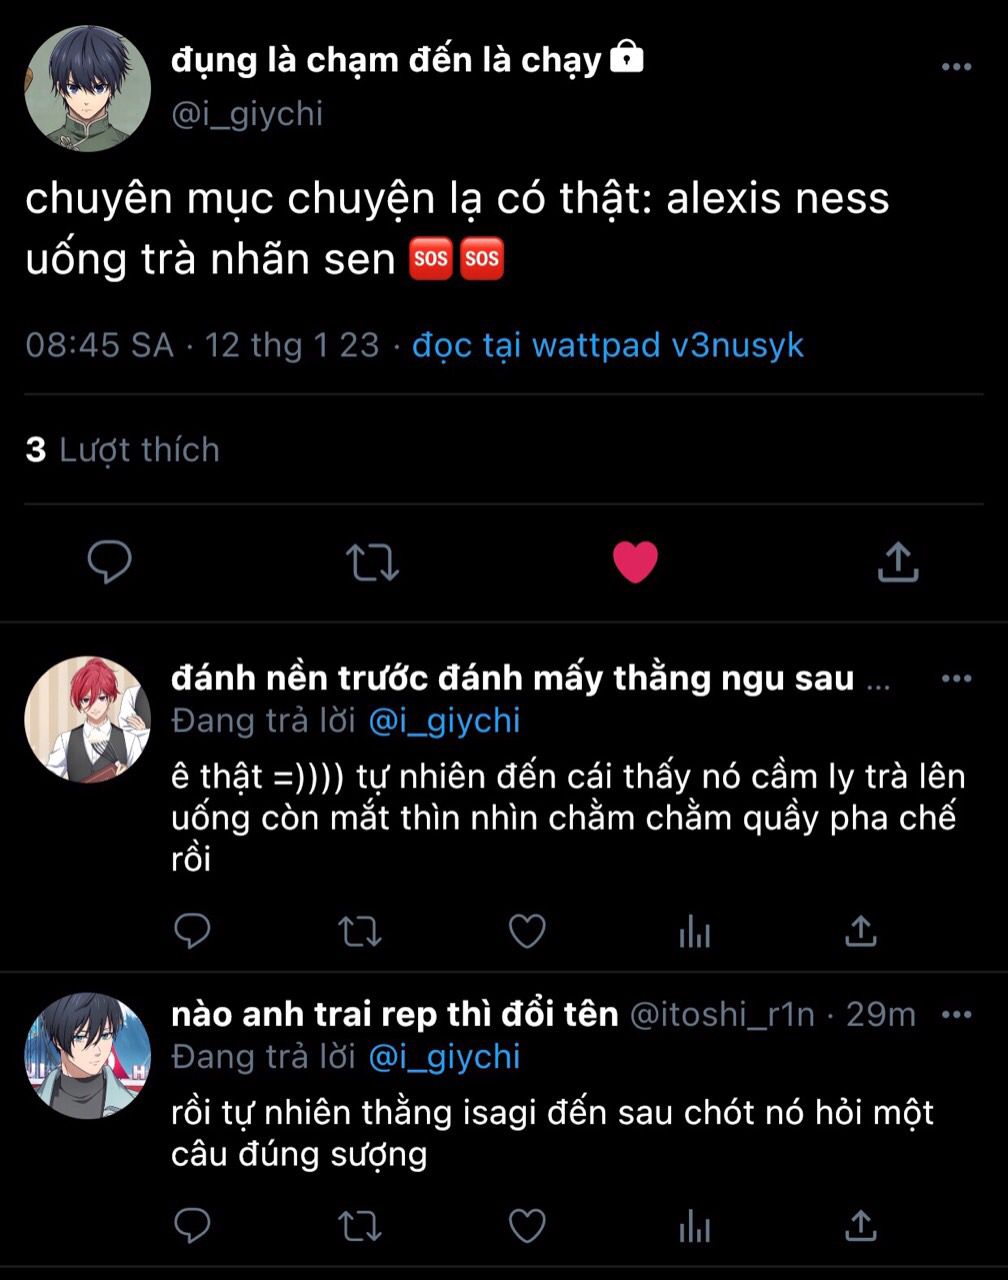Tap the @i_giychi mention in first reply

point(445,721)
